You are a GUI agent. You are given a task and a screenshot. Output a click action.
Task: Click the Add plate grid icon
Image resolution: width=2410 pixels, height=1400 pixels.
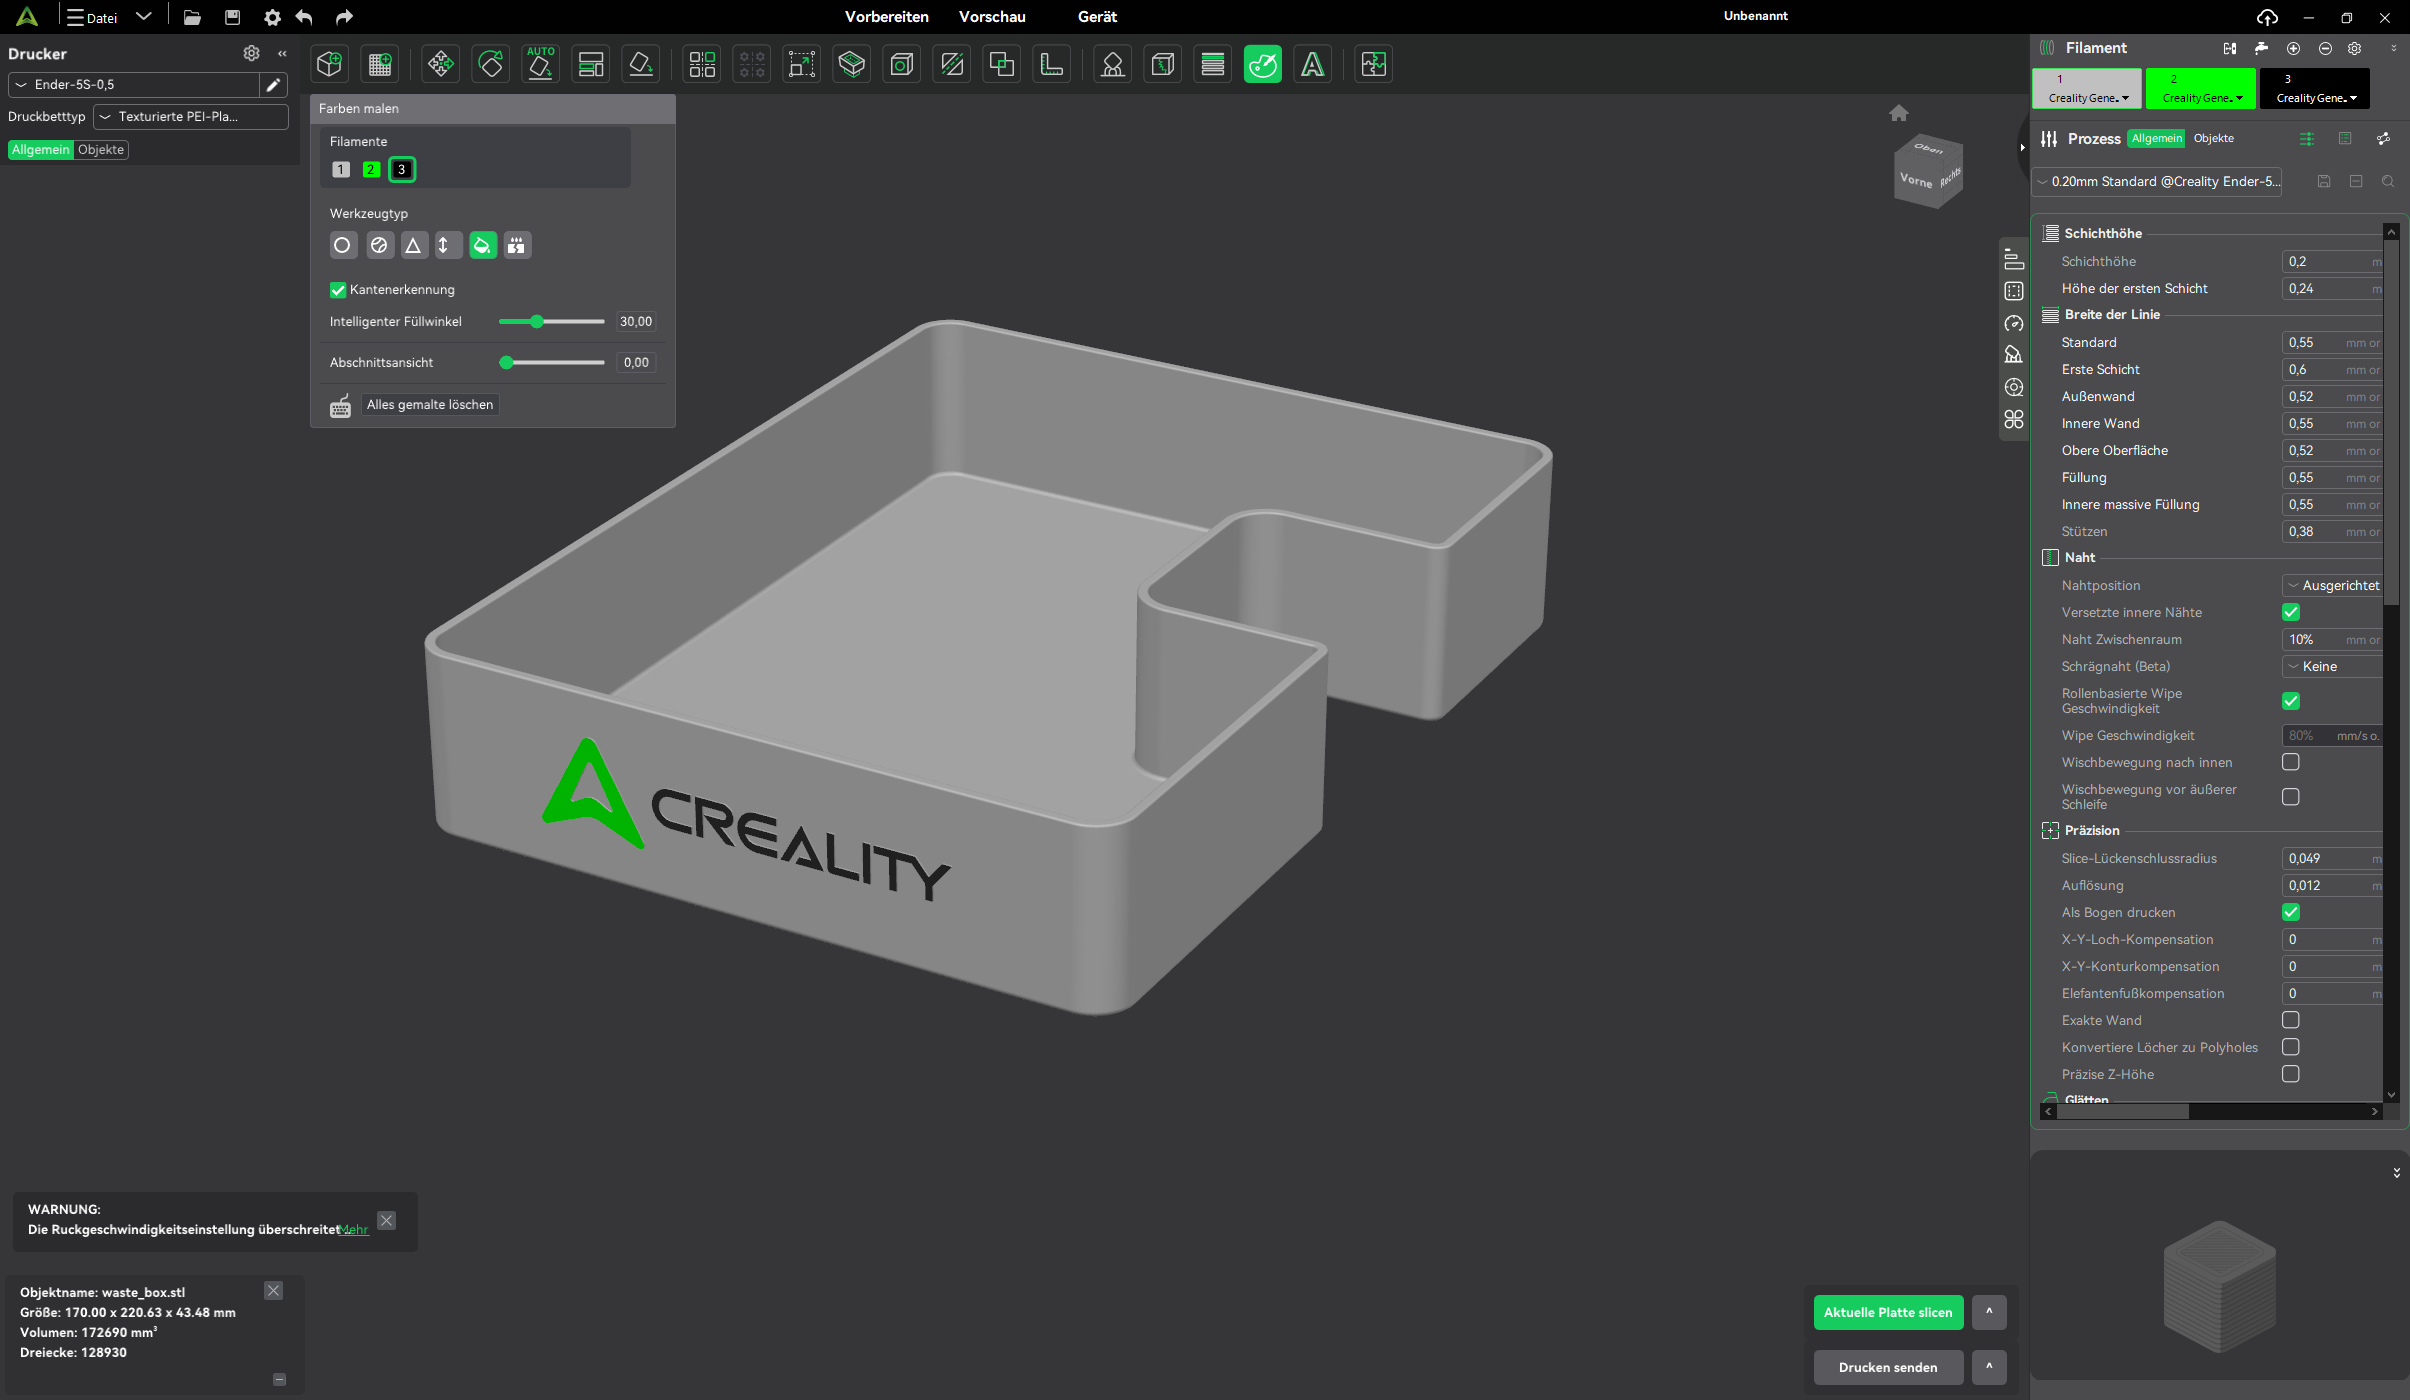pyautogui.click(x=380, y=64)
